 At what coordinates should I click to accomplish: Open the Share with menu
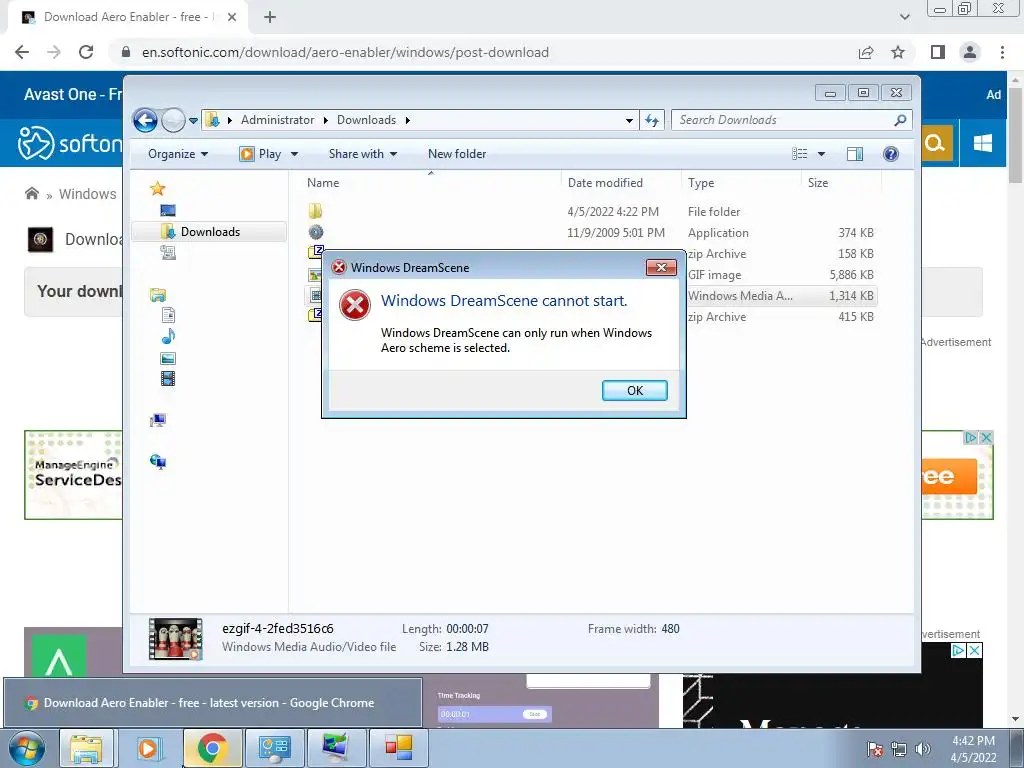click(x=362, y=154)
